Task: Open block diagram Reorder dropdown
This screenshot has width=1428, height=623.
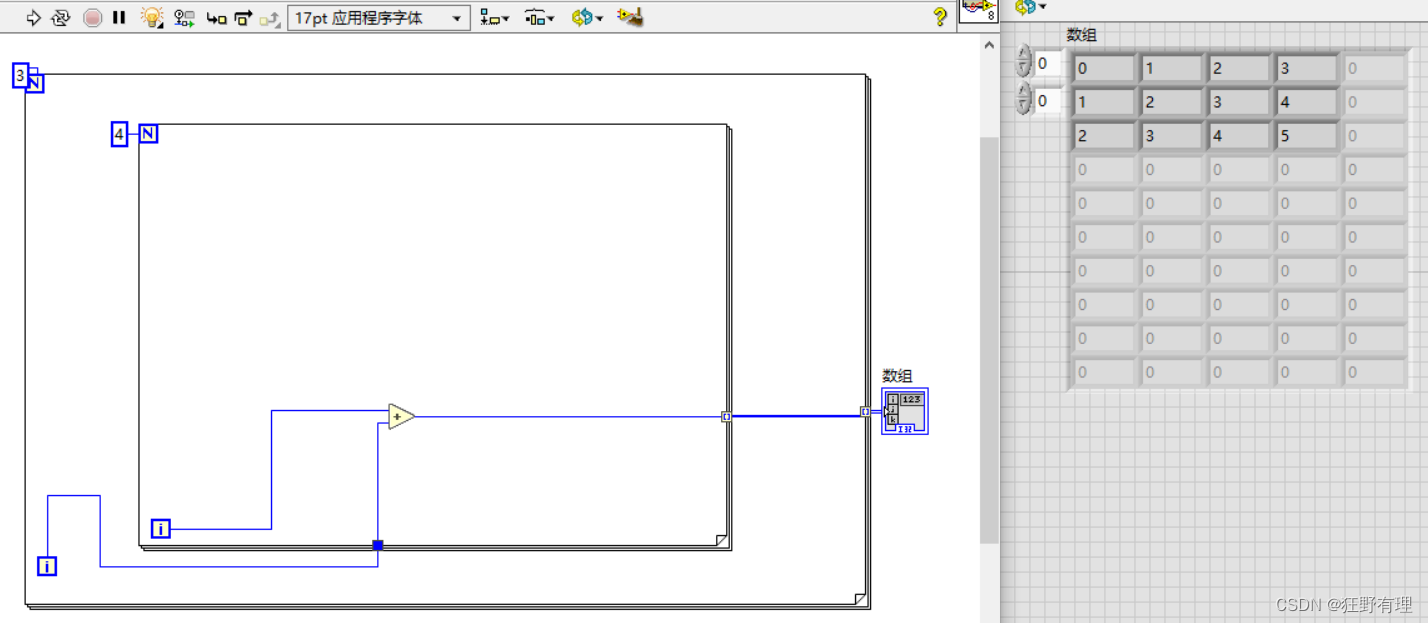Action: pos(587,17)
